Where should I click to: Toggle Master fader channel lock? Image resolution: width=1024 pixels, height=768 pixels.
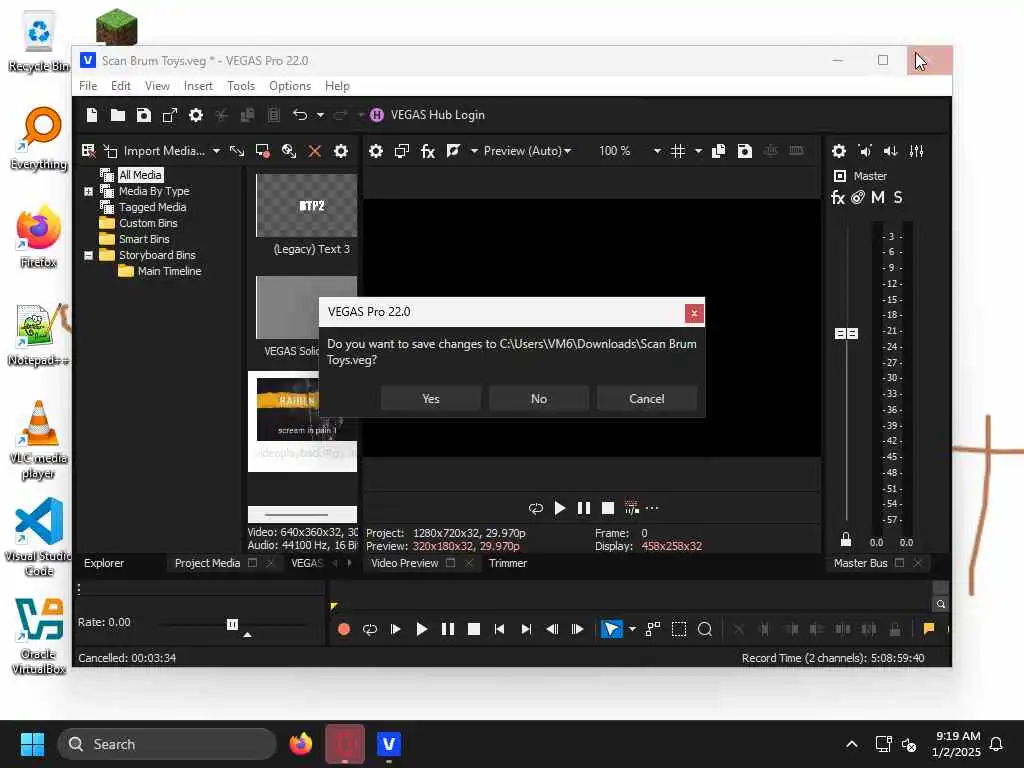(x=846, y=539)
